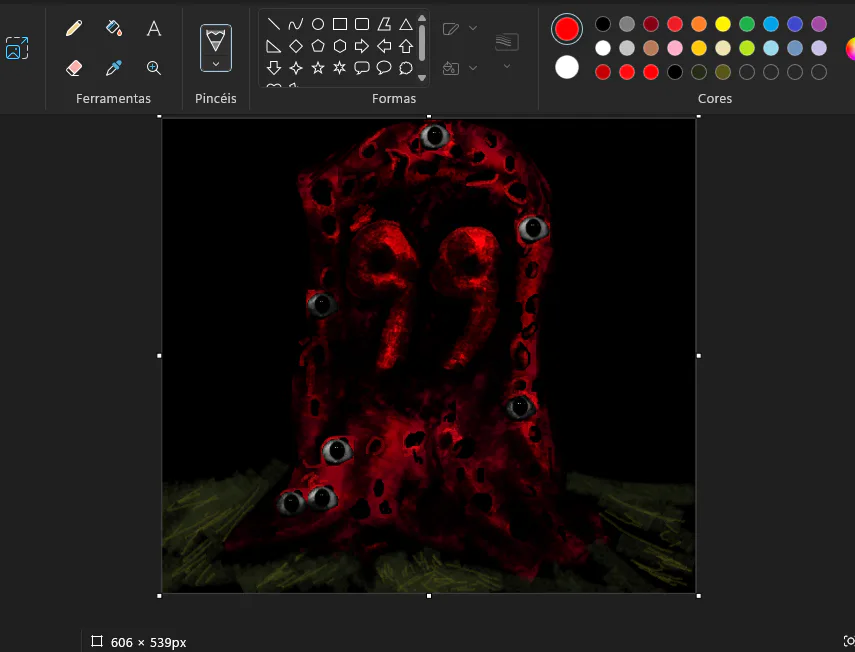This screenshot has width=855, height=652.
Task: Pick the Oval shape
Action: [x=318, y=24]
